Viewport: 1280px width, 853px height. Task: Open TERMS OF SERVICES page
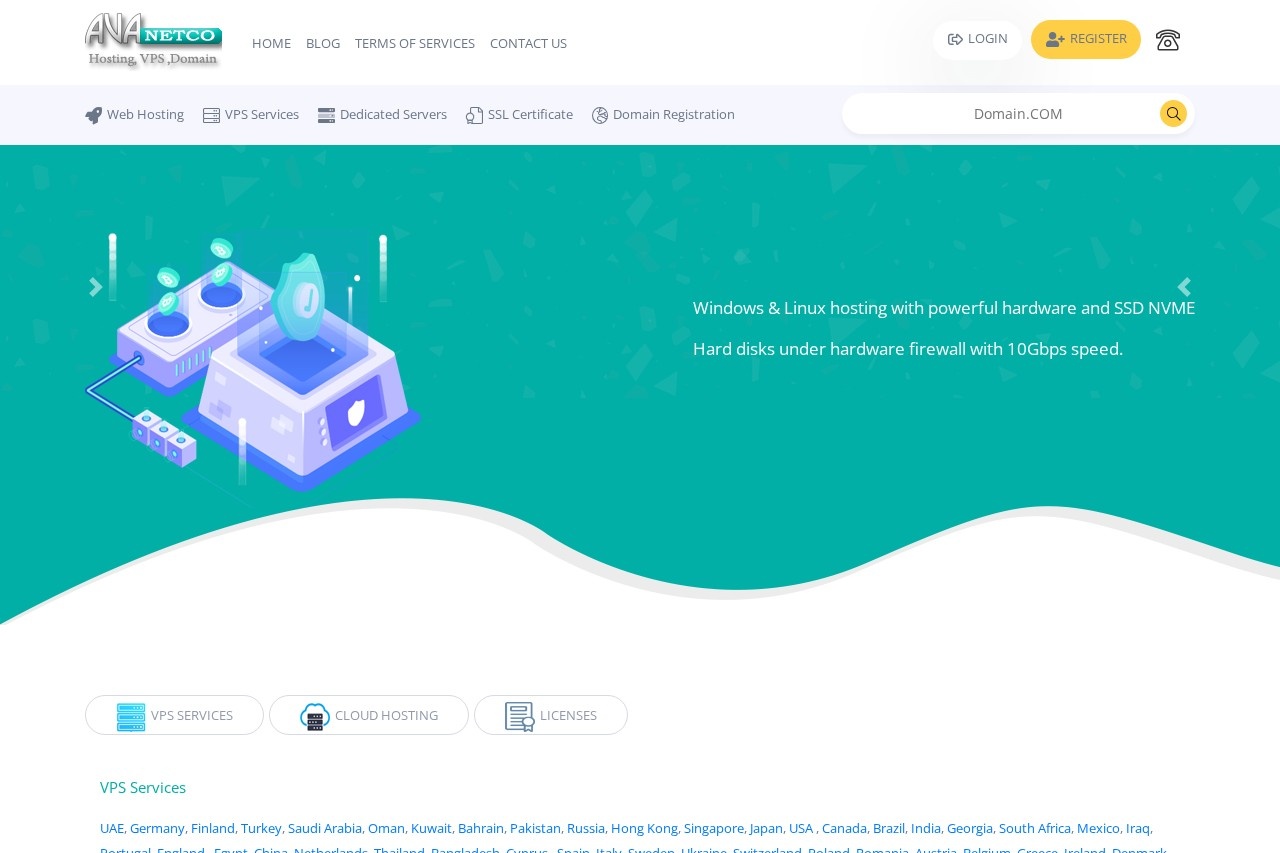[415, 43]
